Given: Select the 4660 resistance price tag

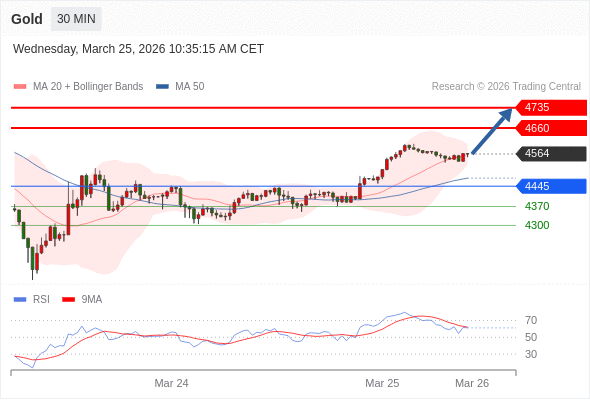Looking at the screenshot, I should (551, 128).
